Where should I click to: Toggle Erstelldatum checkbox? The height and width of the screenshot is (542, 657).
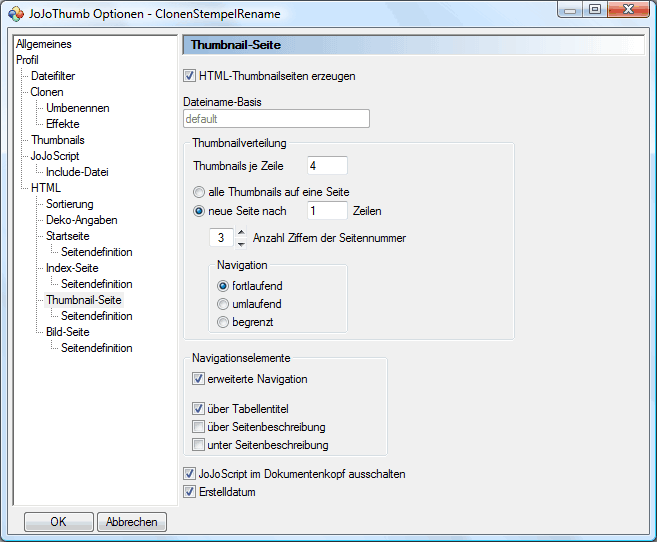(189, 492)
